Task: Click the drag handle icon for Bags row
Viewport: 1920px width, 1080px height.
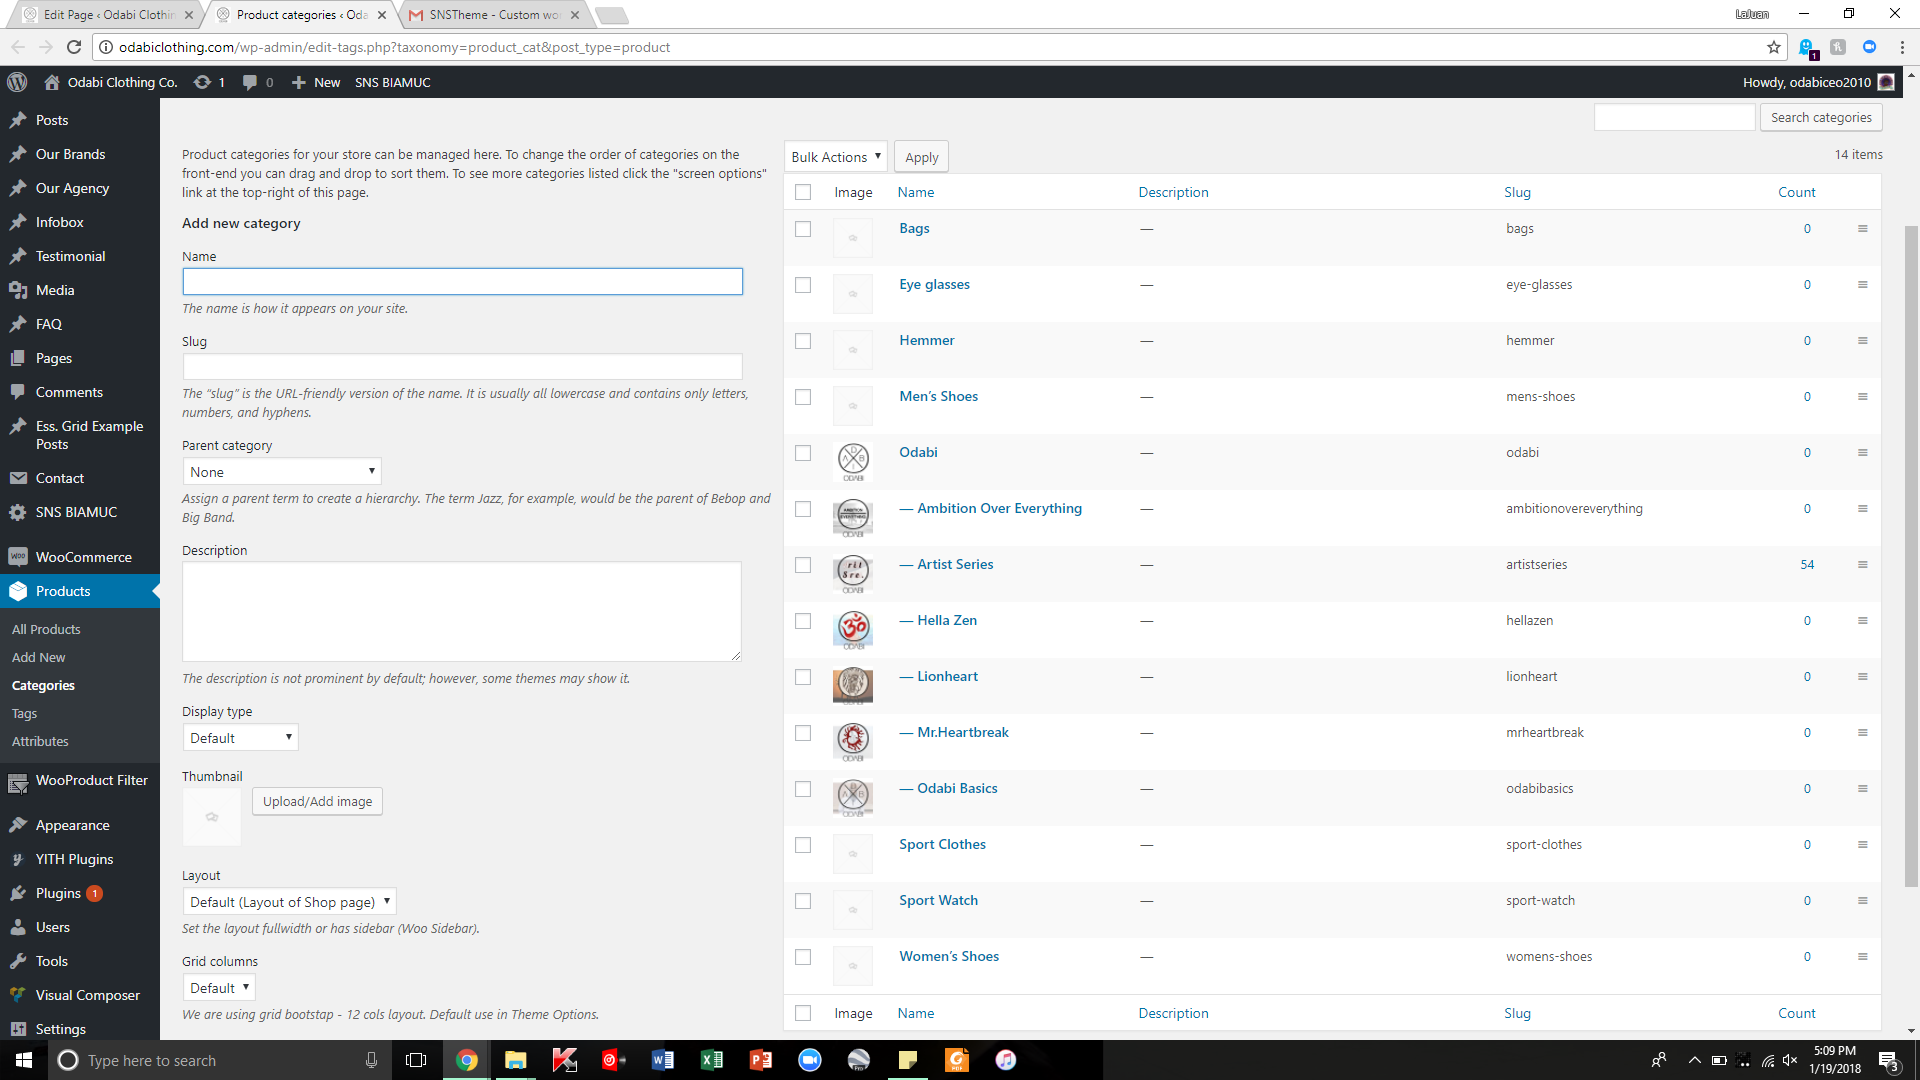Action: [1862, 229]
